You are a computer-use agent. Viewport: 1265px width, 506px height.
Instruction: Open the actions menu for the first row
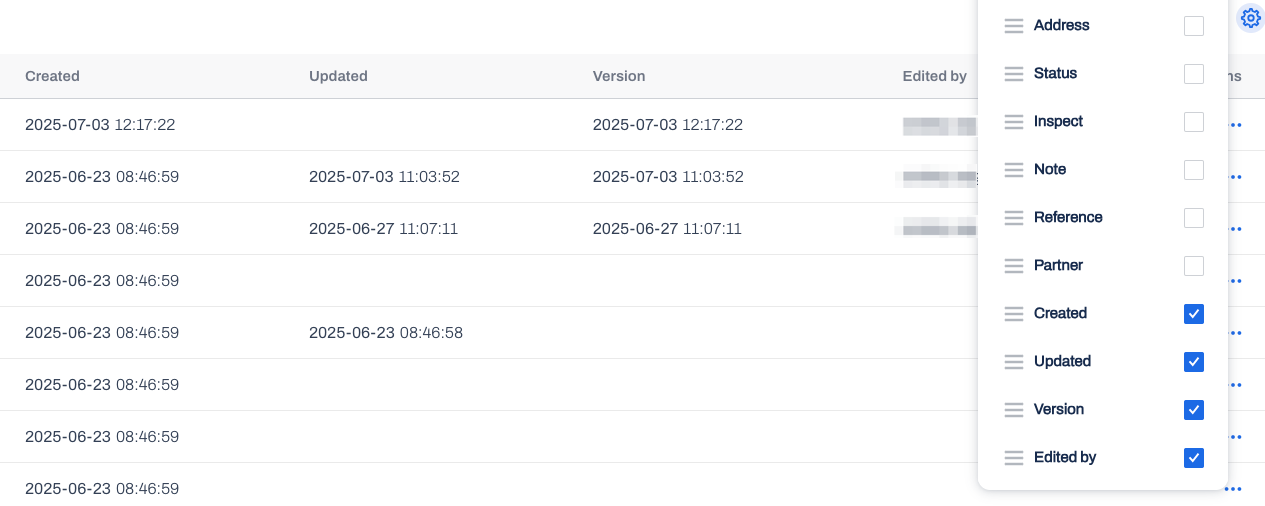click(1234, 125)
